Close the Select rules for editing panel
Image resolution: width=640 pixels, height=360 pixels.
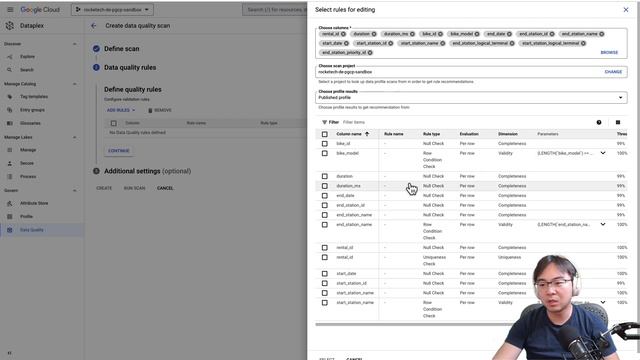[x=626, y=9]
